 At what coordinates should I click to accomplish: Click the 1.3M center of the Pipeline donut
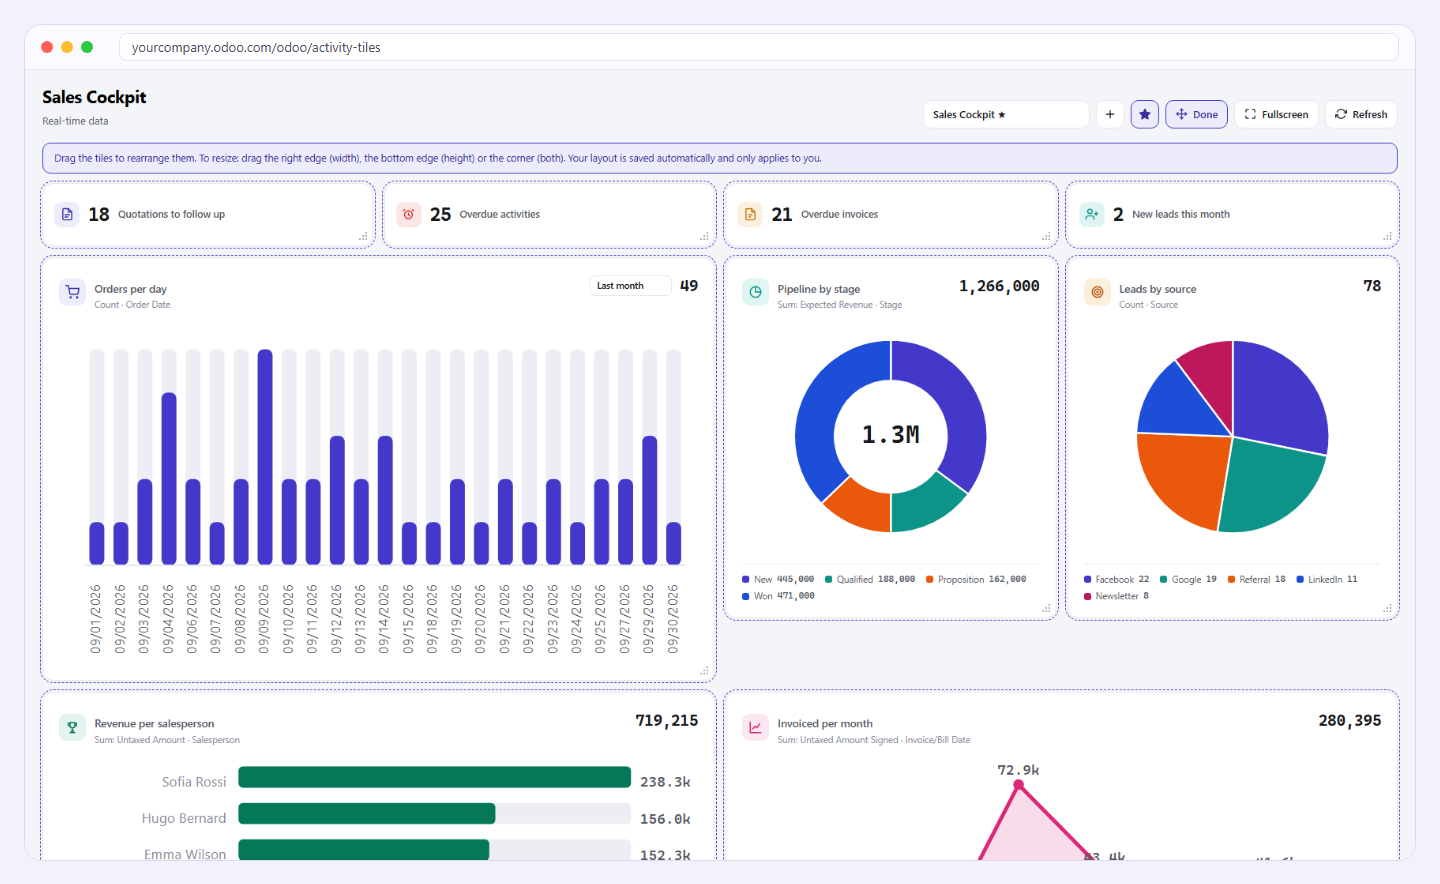[891, 435]
